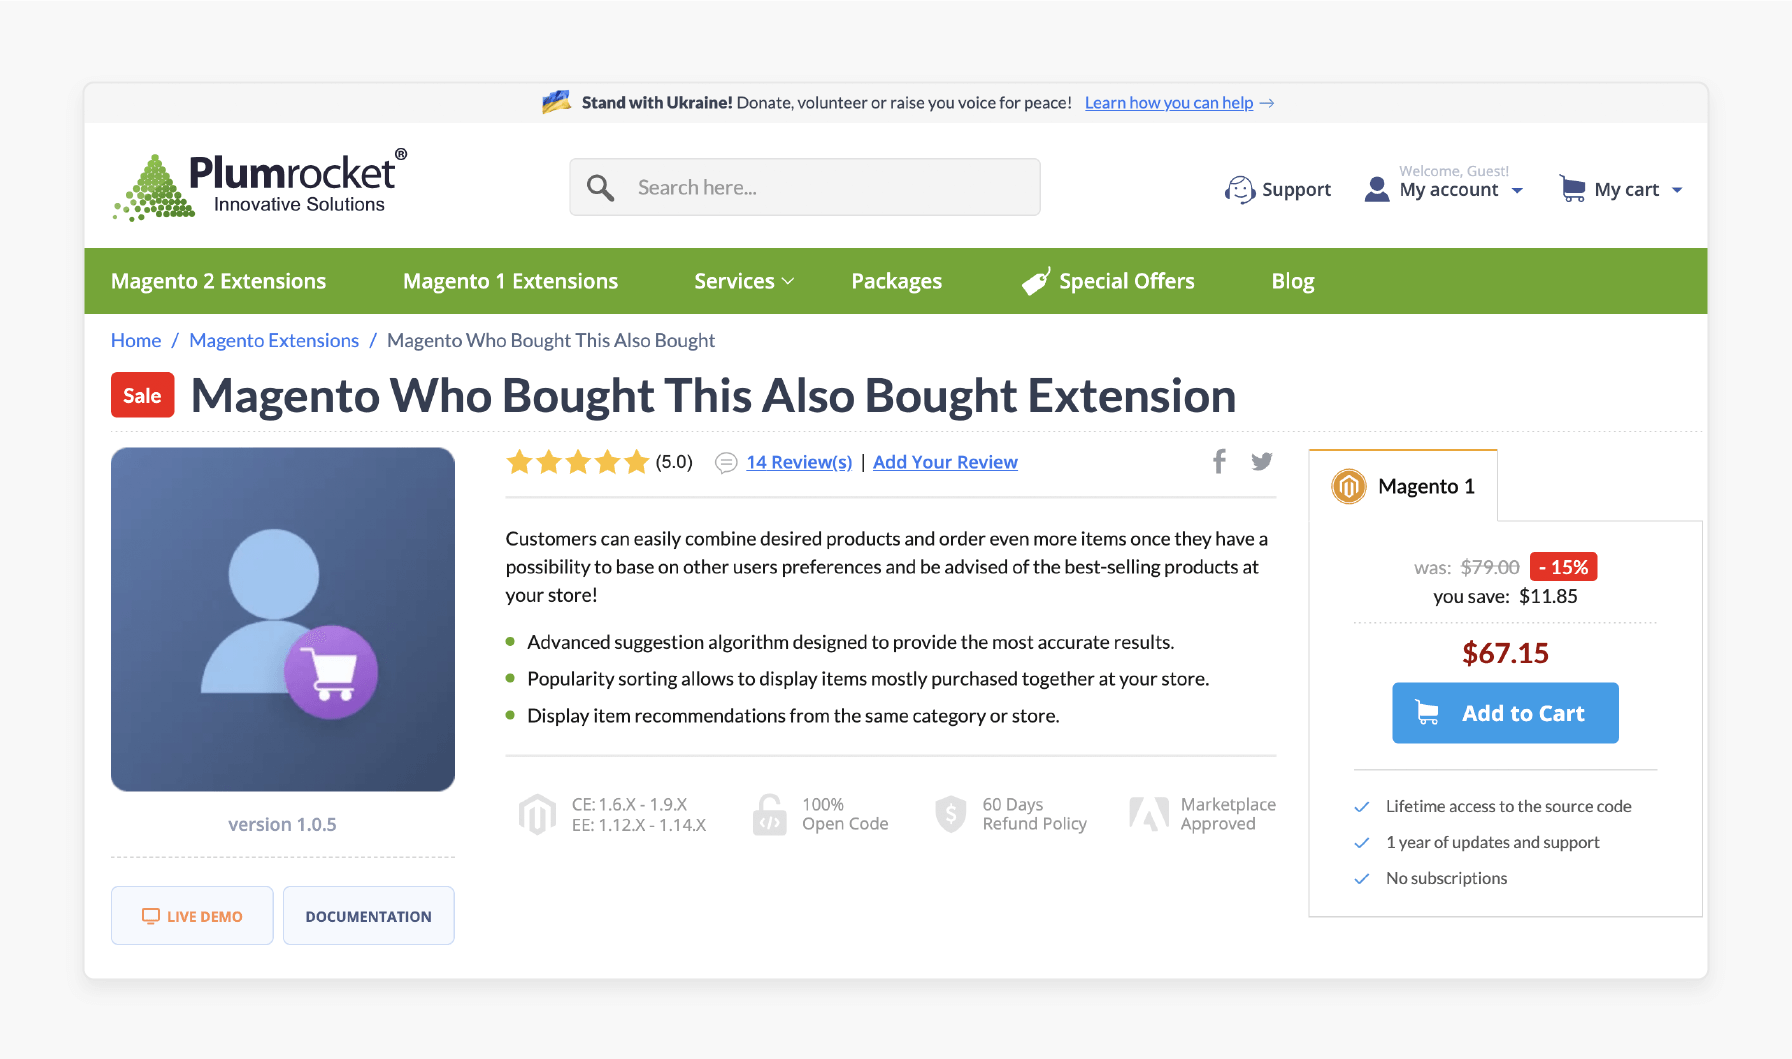Click the Add to Cart button
This screenshot has height=1059, width=1792.
[x=1505, y=713]
